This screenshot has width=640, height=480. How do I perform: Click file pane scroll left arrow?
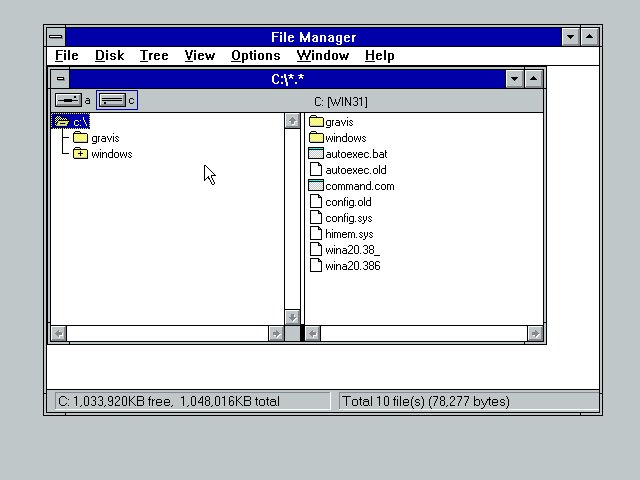pos(313,333)
